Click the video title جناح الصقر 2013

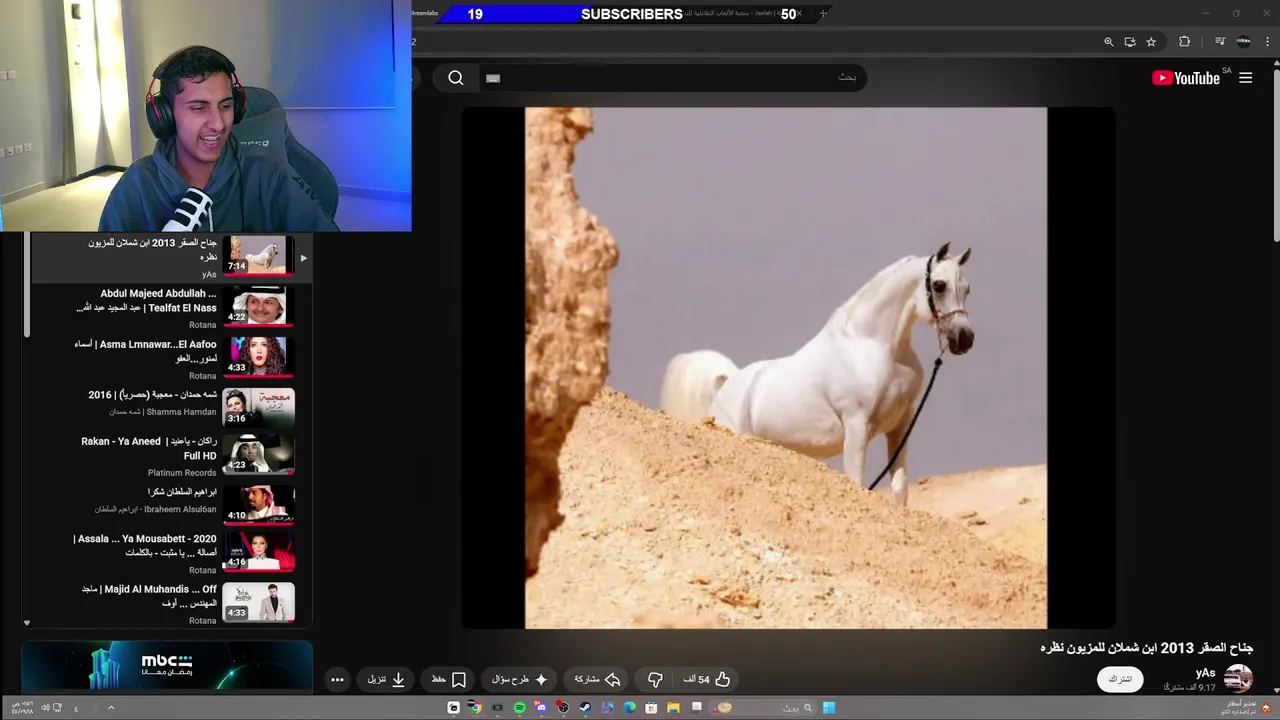pos(1146,648)
